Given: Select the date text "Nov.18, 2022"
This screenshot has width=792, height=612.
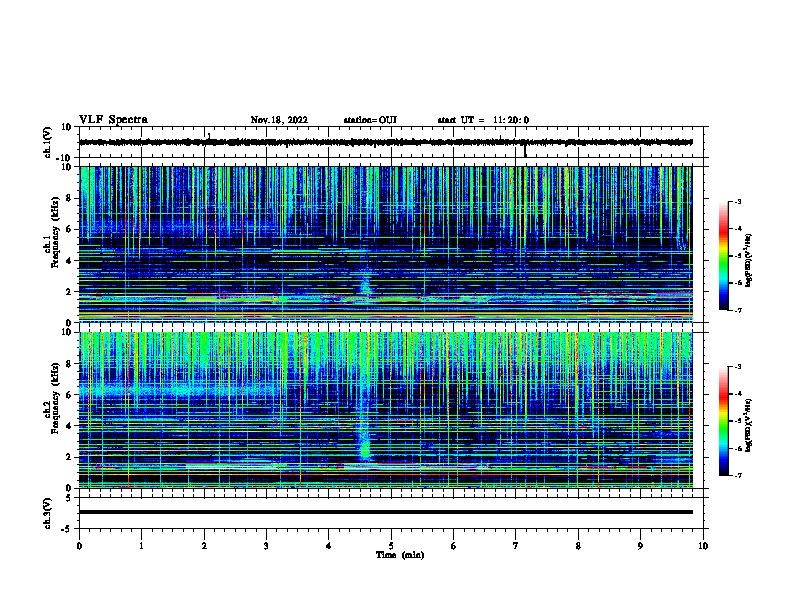Looking at the screenshot, I should [279, 120].
